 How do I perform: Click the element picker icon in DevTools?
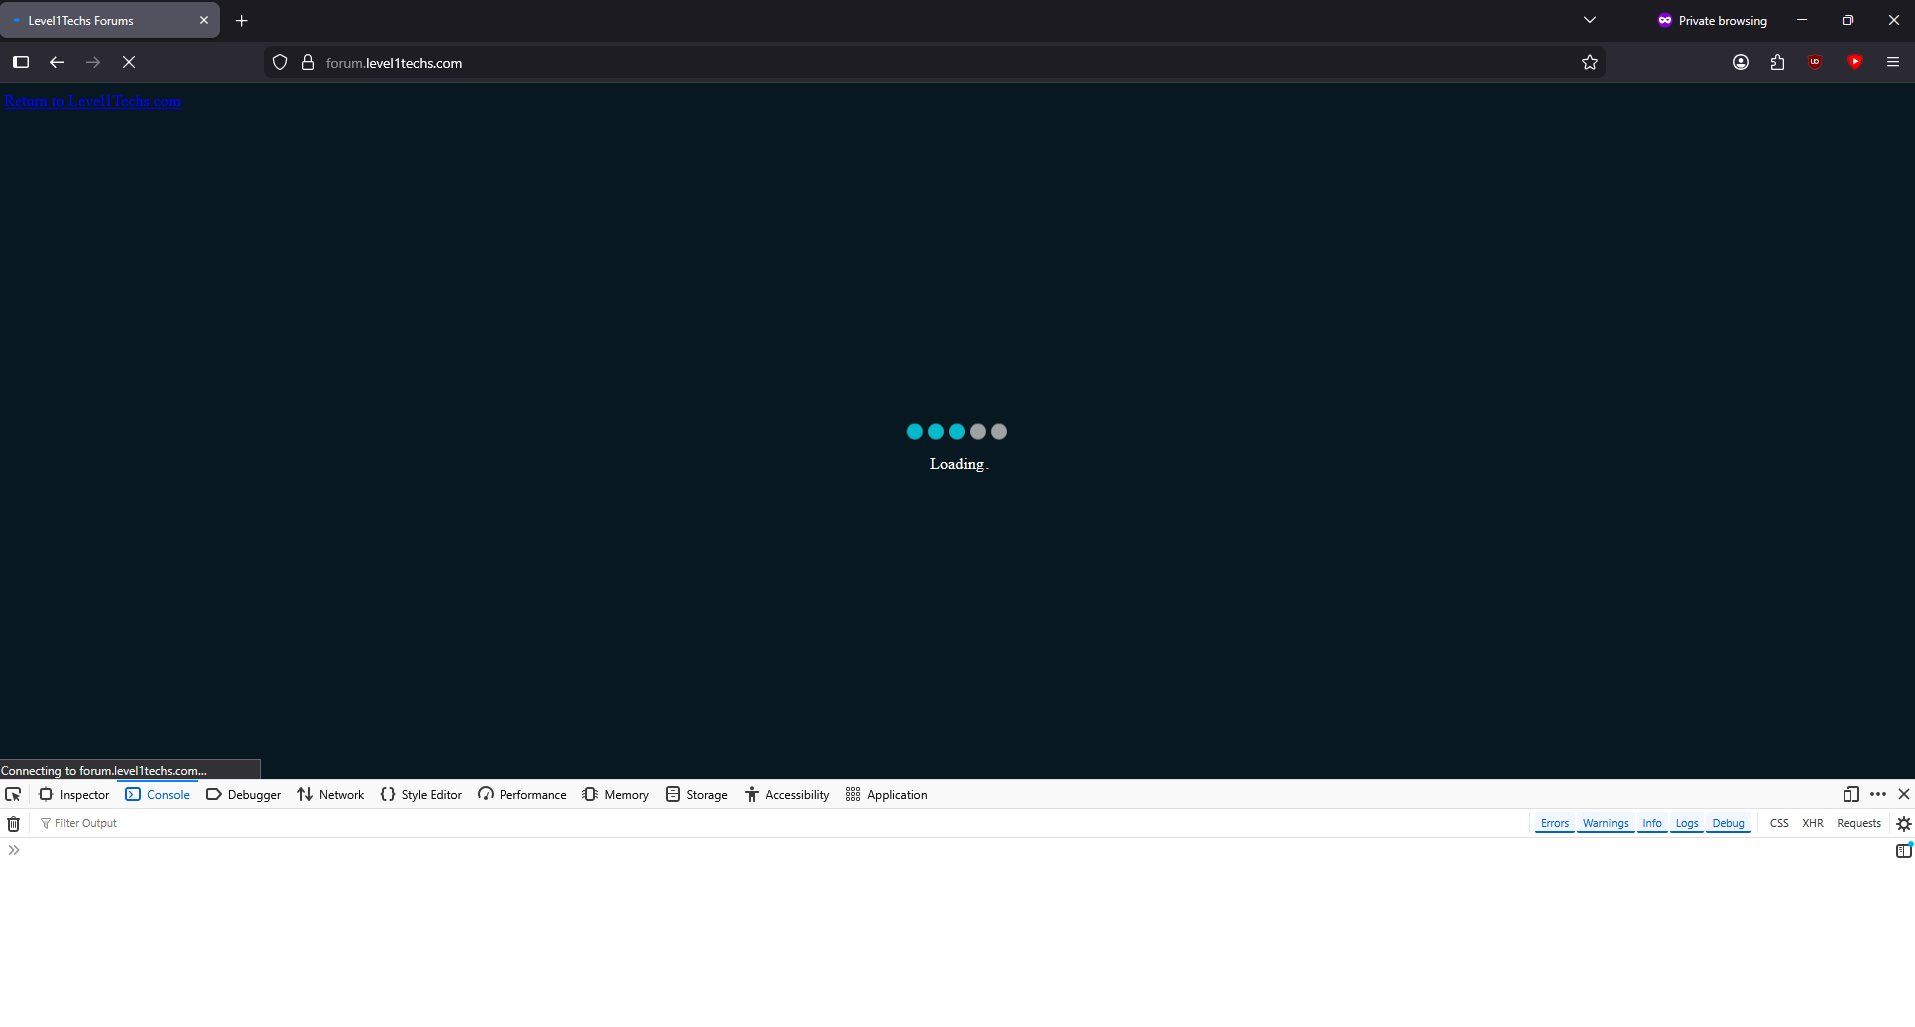(13, 795)
